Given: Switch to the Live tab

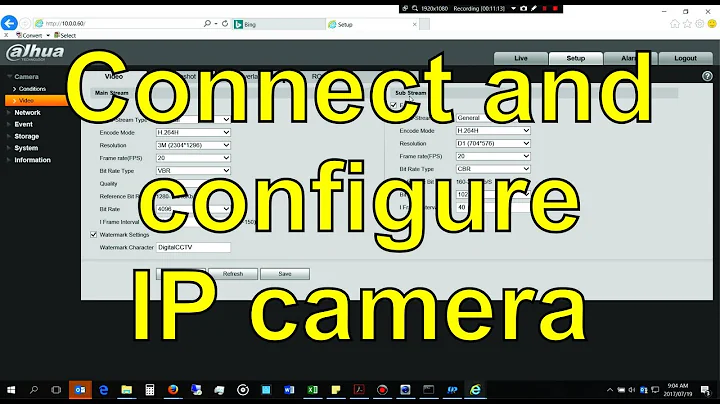Looking at the screenshot, I should pyautogui.click(x=521, y=58).
